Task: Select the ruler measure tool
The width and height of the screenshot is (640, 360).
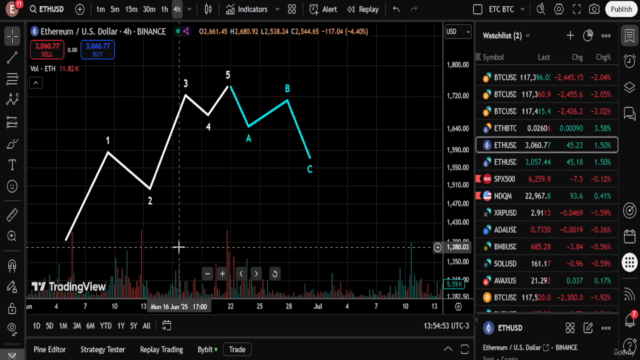Action: 12,215
